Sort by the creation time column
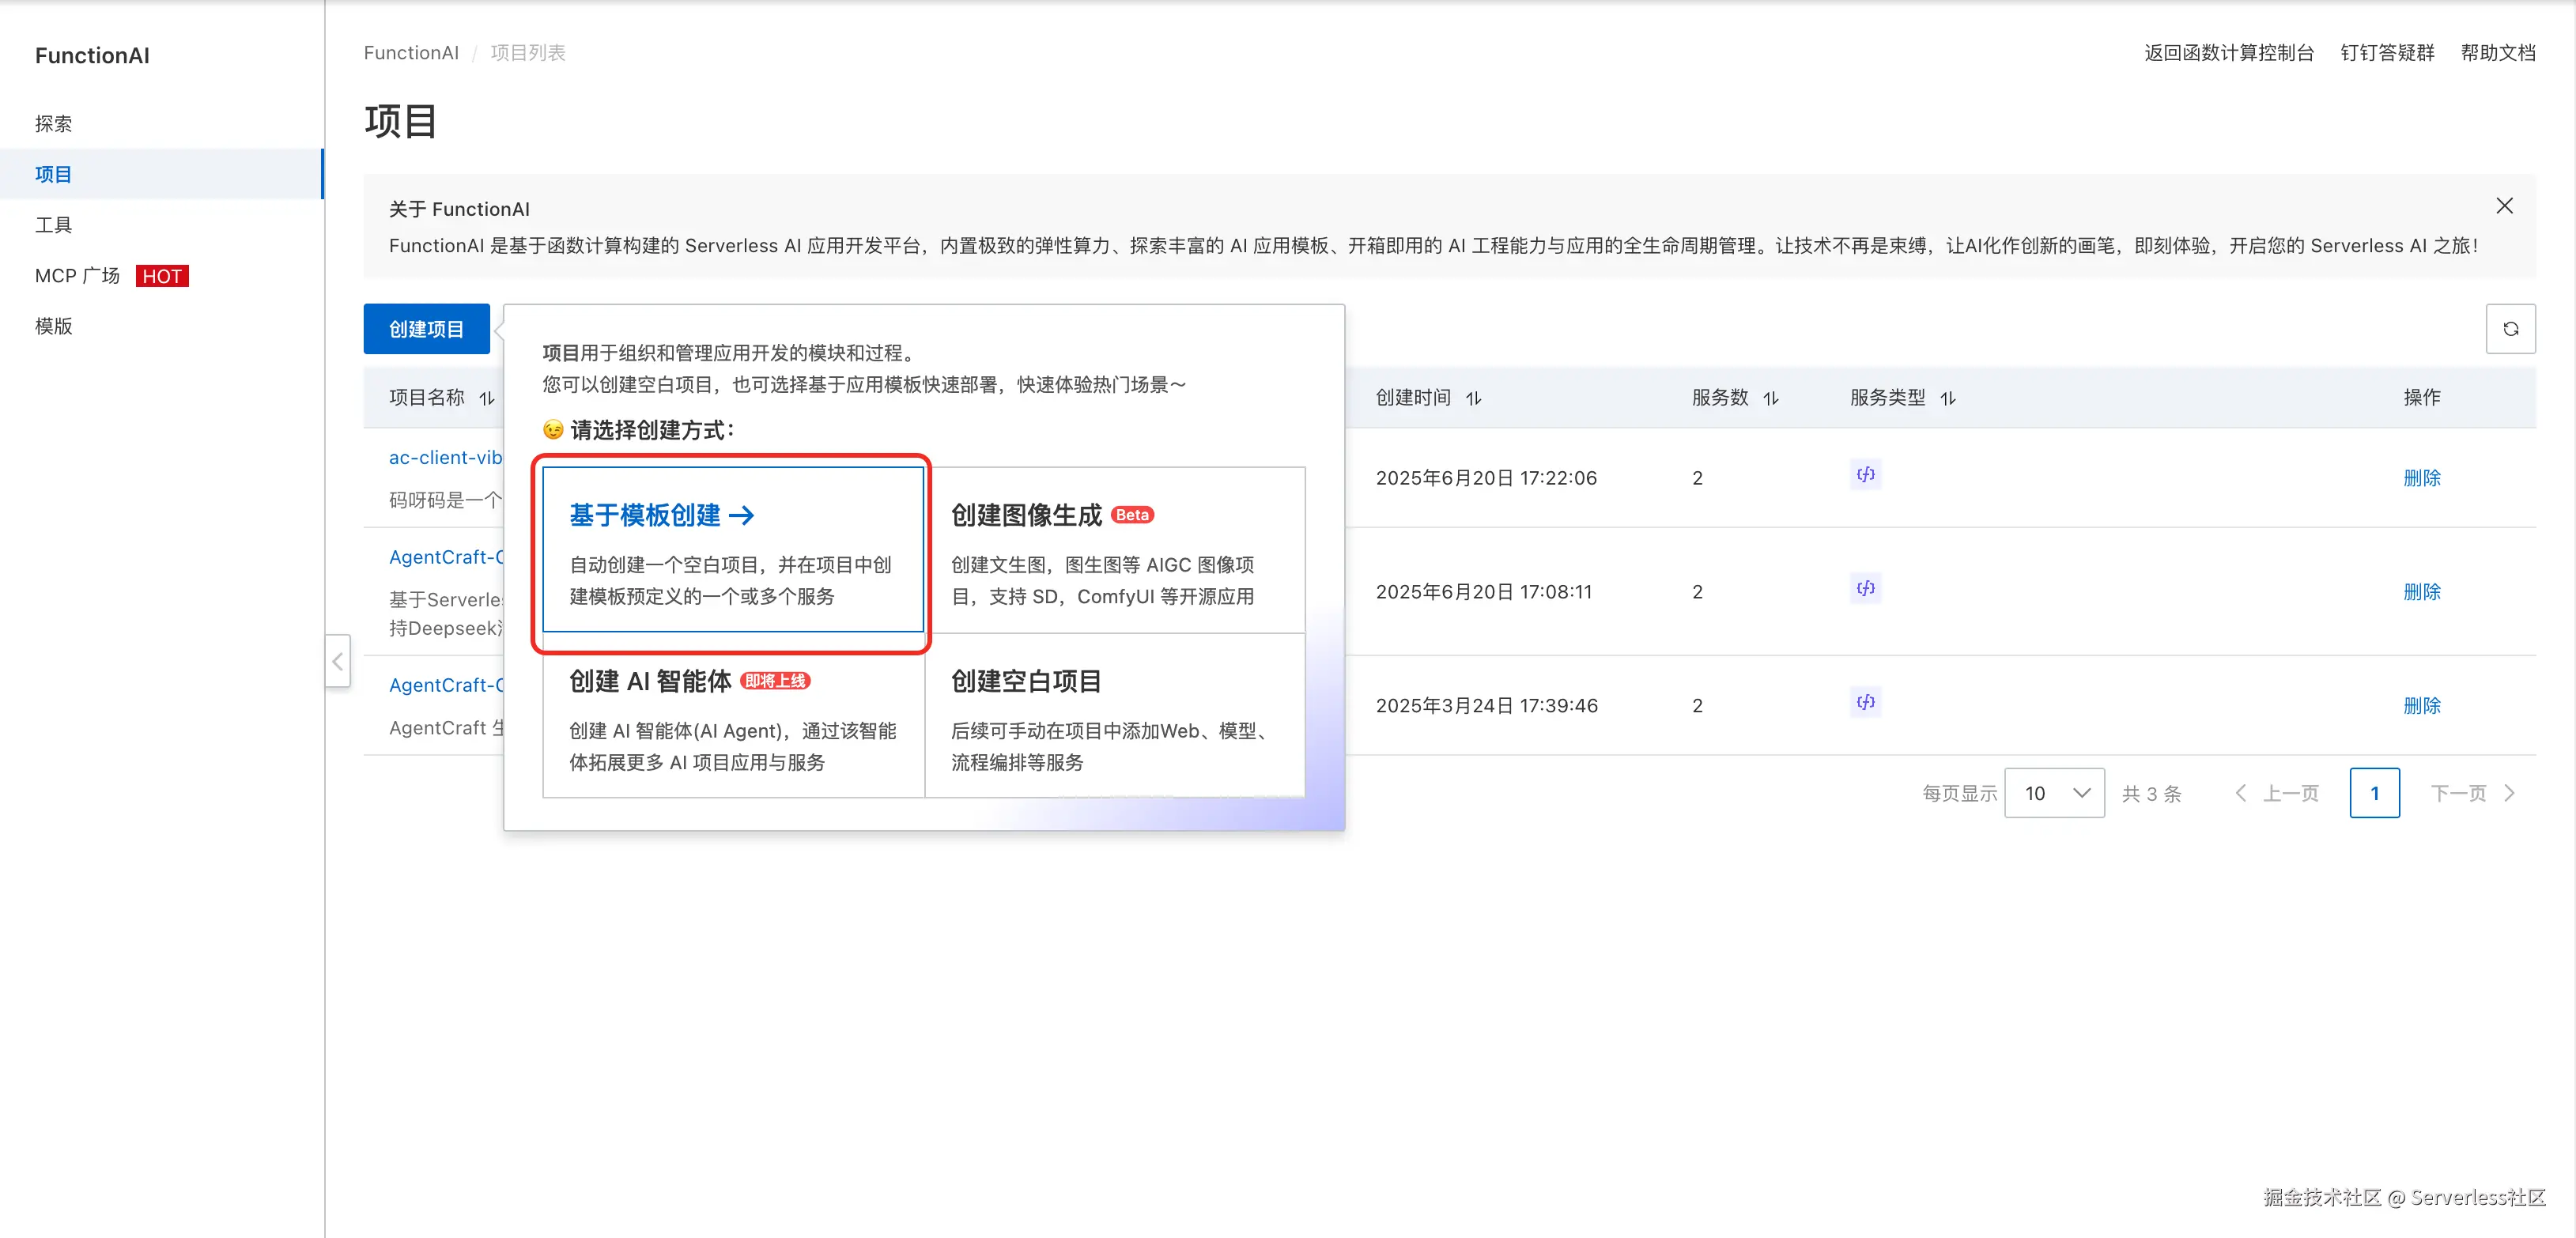This screenshot has width=2576, height=1238. click(x=1473, y=399)
